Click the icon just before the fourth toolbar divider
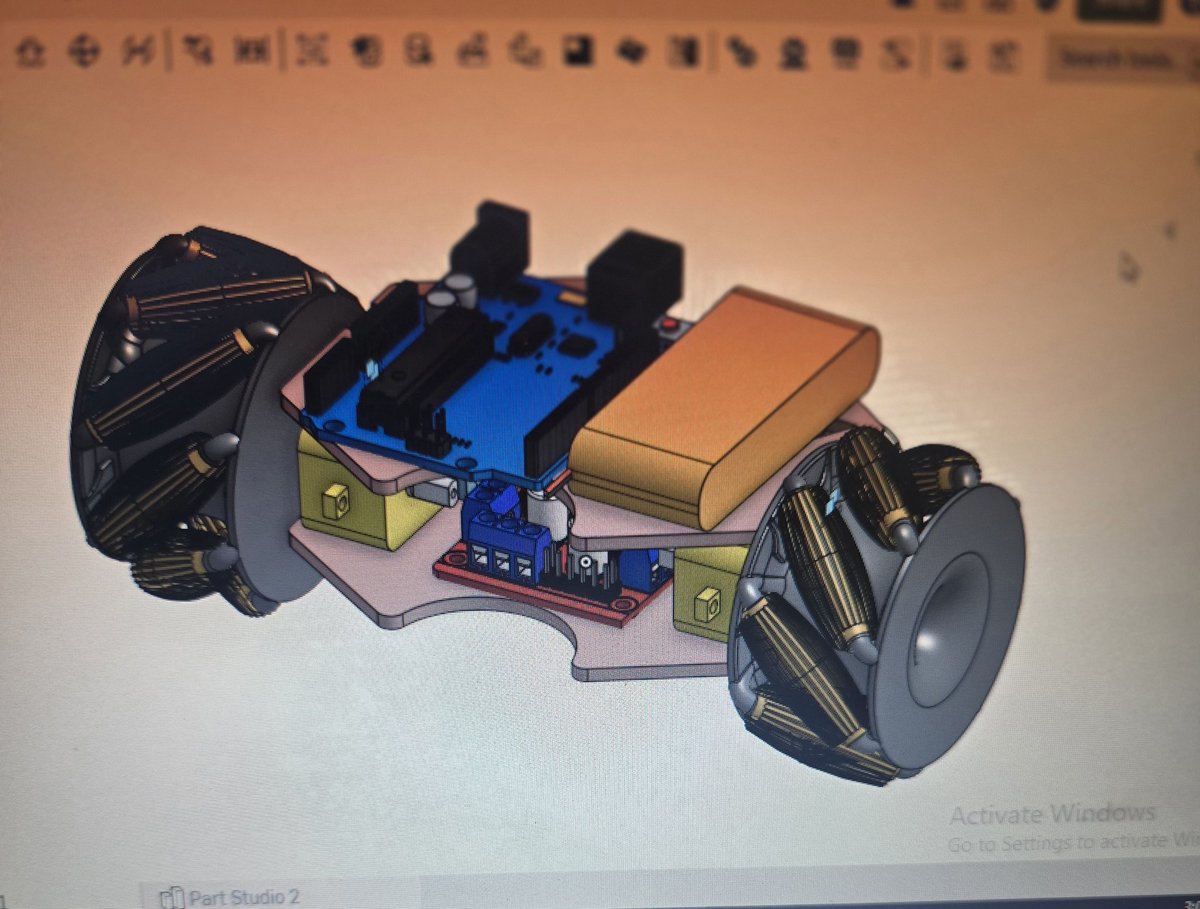 897,54
